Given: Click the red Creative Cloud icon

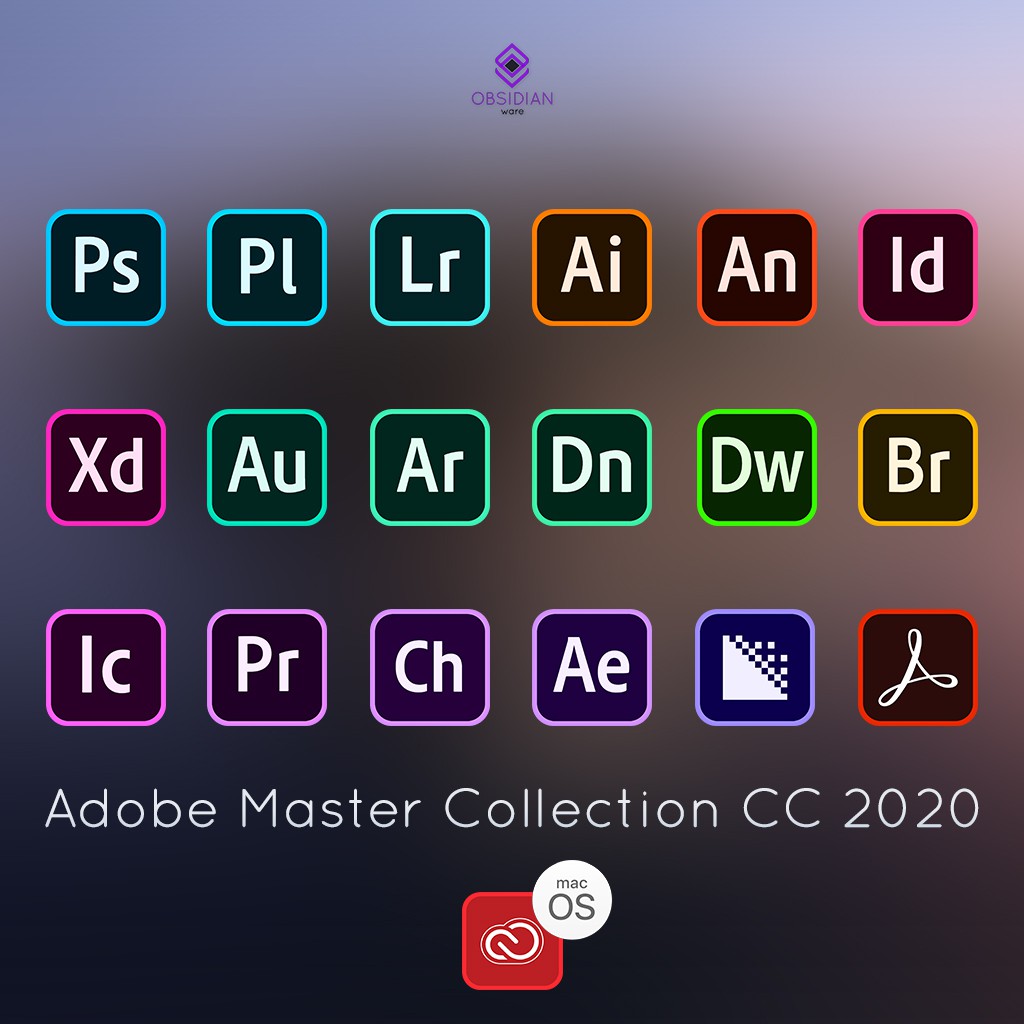Looking at the screenshot, I should tap(512, 940).
